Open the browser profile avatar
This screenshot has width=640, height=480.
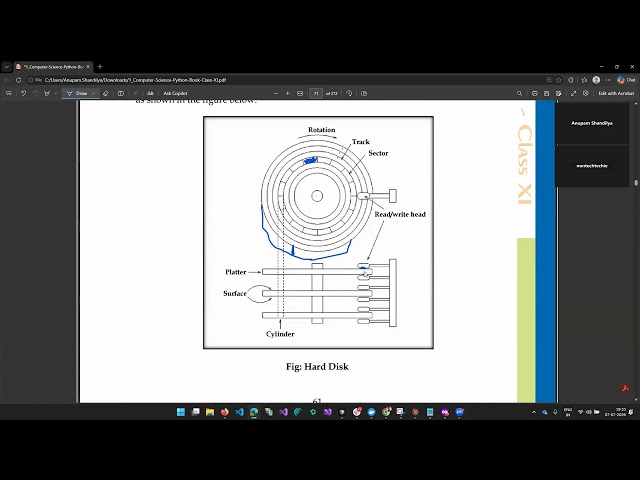[x=596, y=80]
